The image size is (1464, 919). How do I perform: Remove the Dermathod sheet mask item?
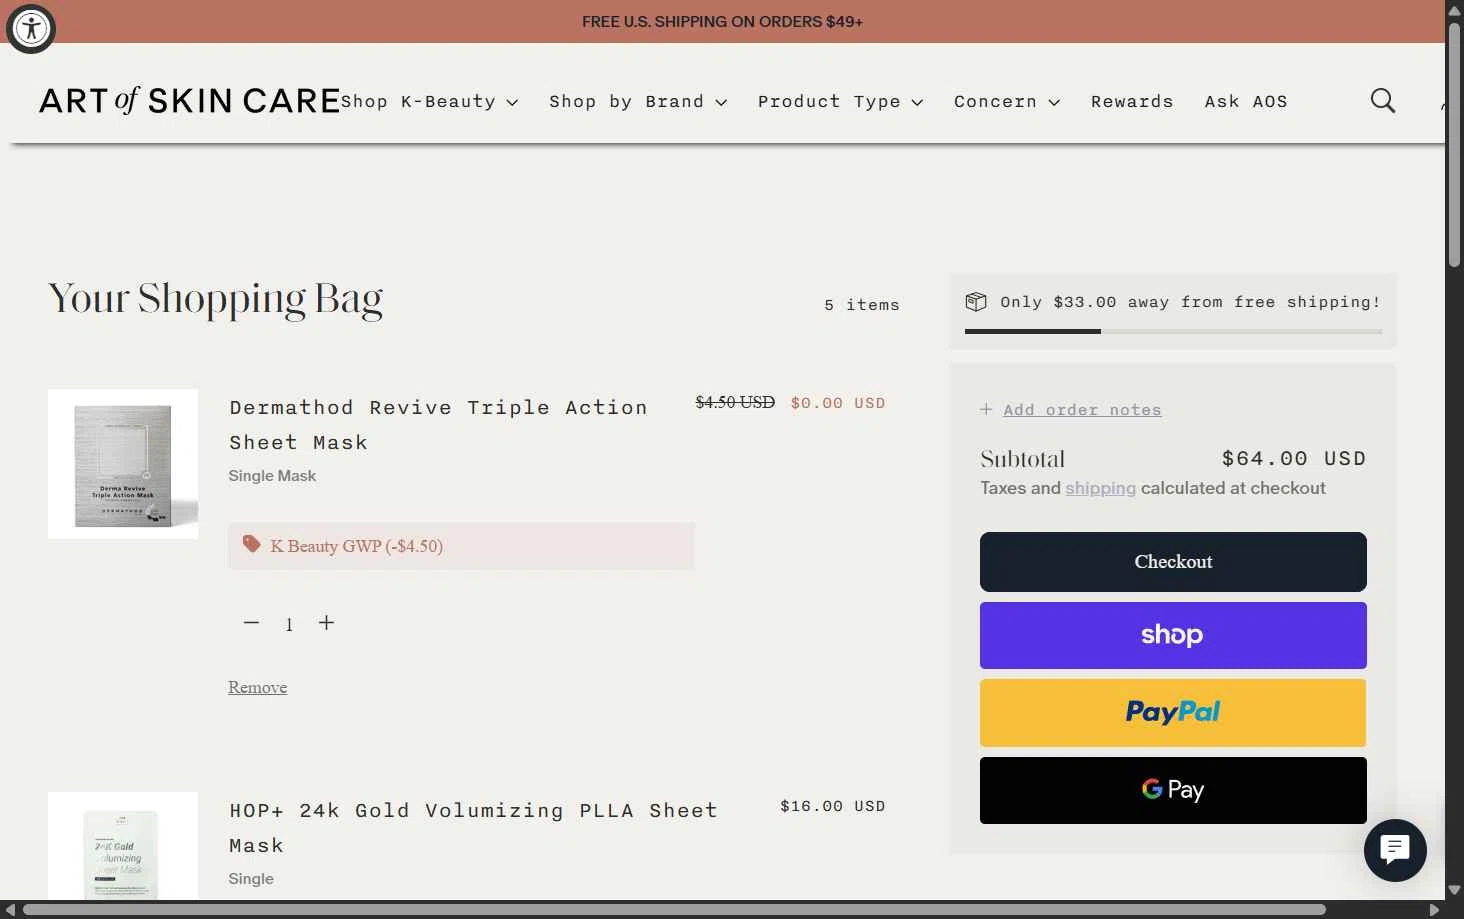(257, 687)
